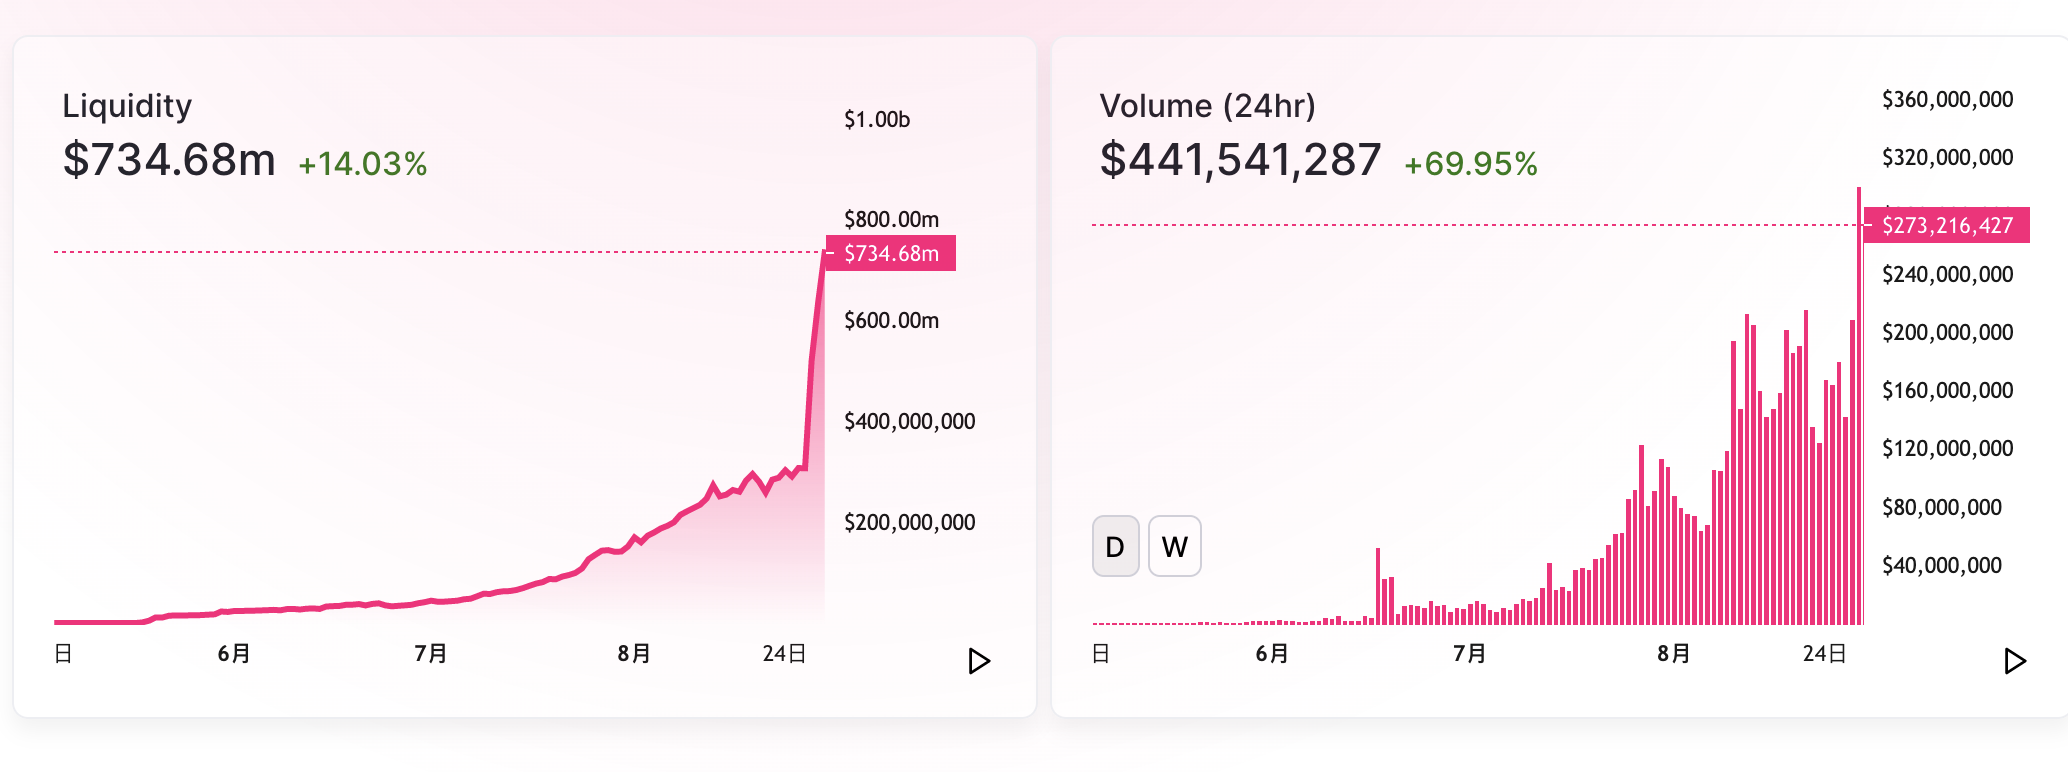Screen dimensions: 2068x772
Task: Click the Volume (24hr) chart title
Action: click(x=1207, y=106)
